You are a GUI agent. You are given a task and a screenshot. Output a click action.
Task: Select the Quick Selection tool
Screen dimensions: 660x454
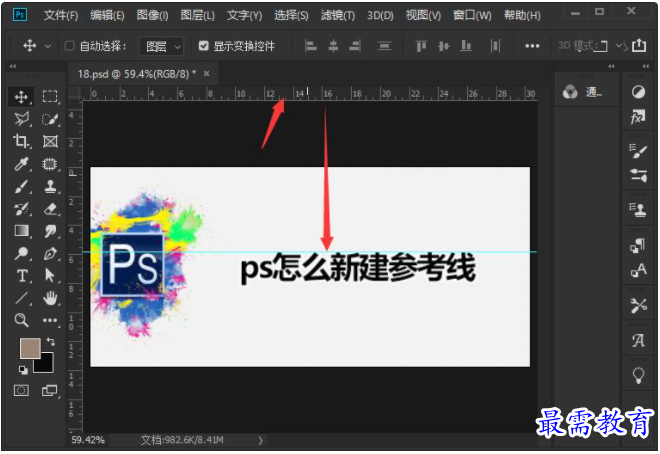[50, 119]
